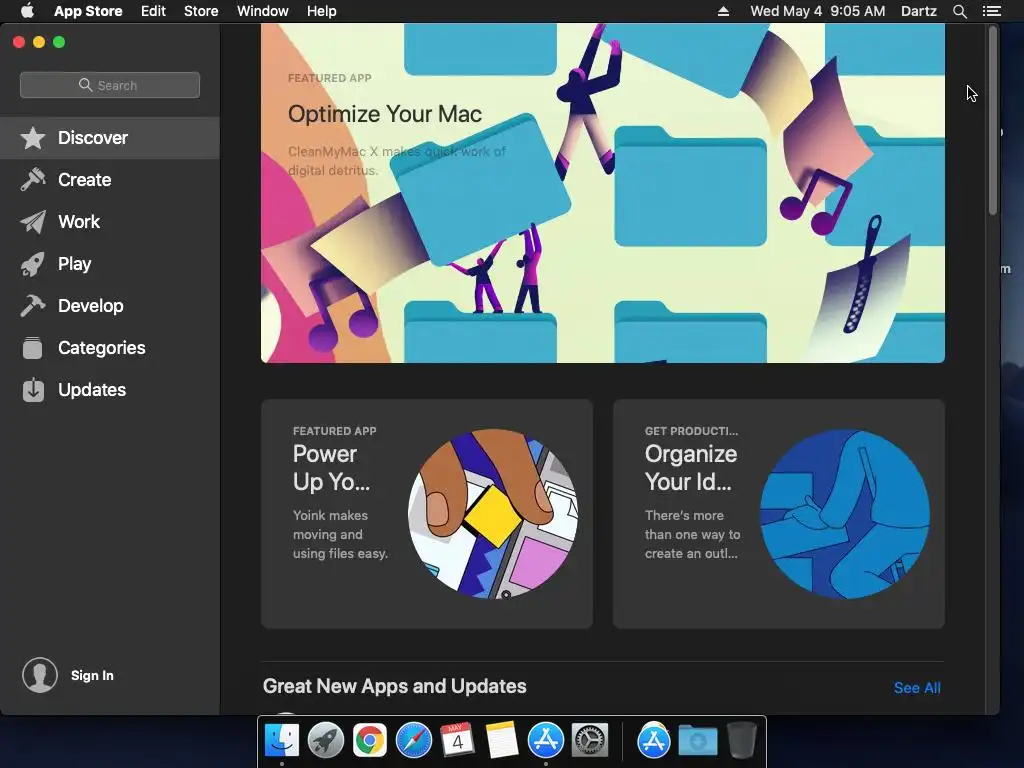Open the Apple menu
This screenshot has width=1024, height=768.
(x=27, y=11)
